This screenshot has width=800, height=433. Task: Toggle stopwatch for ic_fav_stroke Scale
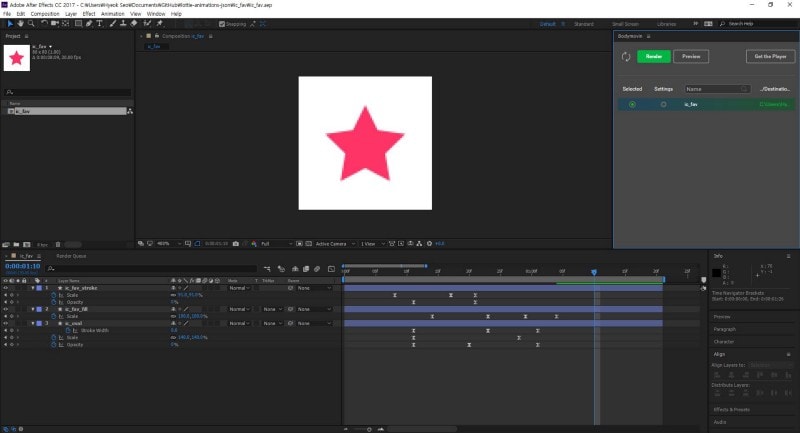[x=54, y=295]
